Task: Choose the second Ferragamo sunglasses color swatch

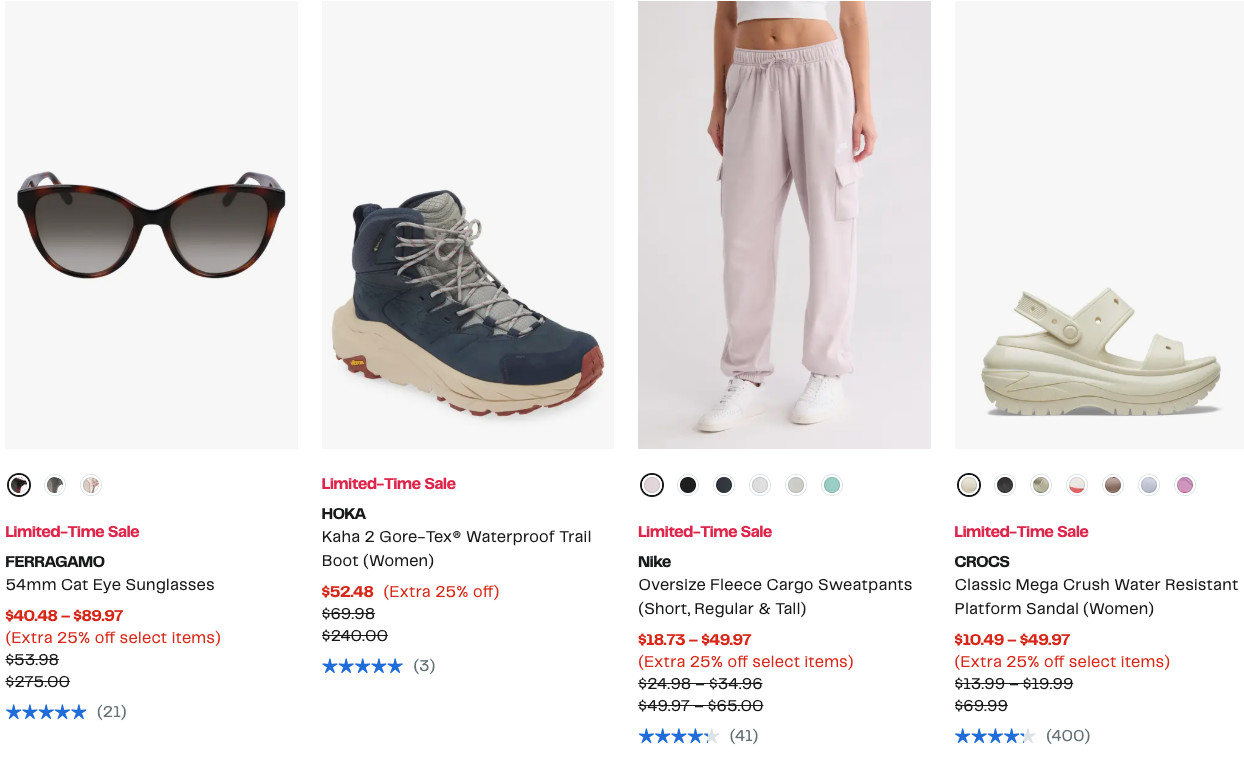Action: 55,485
